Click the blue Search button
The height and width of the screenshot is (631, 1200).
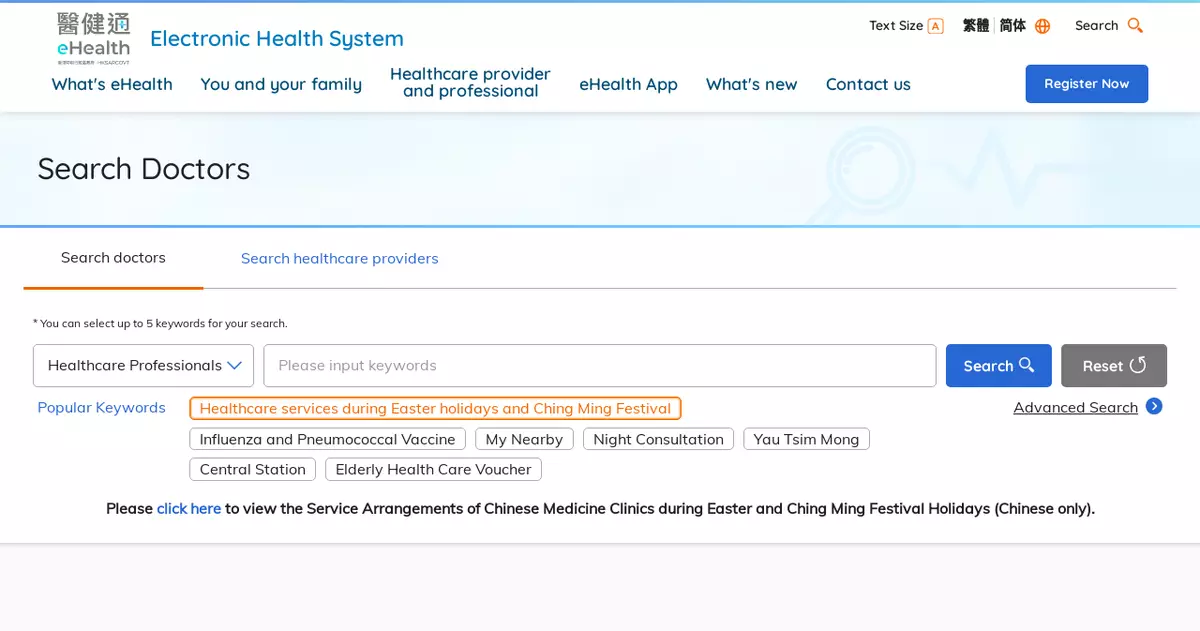[998, 366]
